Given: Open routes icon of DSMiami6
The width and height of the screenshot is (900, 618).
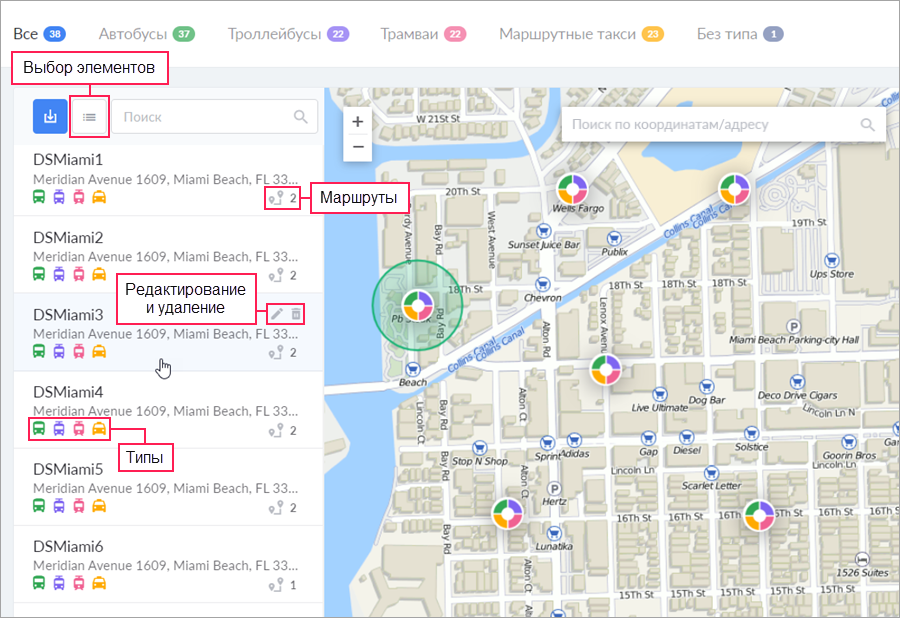Looking at the screenshot, I should point(276,585).
